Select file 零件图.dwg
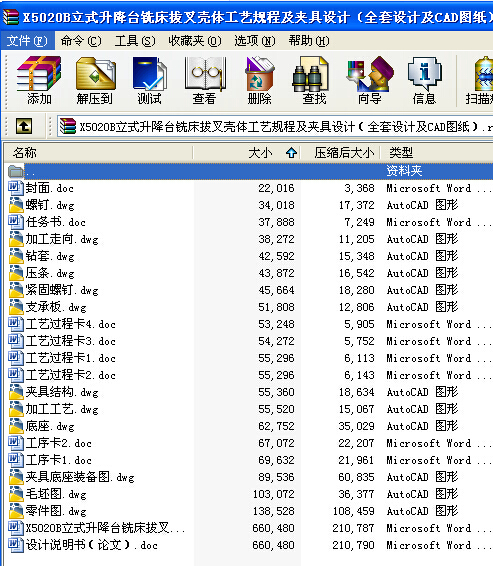 point(56,511)
